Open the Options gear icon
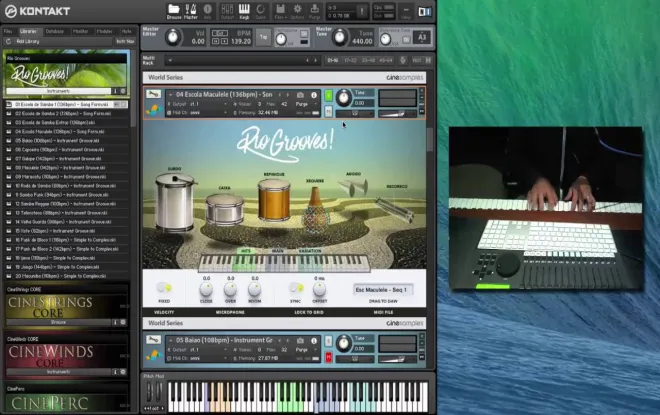 point(297,11)
